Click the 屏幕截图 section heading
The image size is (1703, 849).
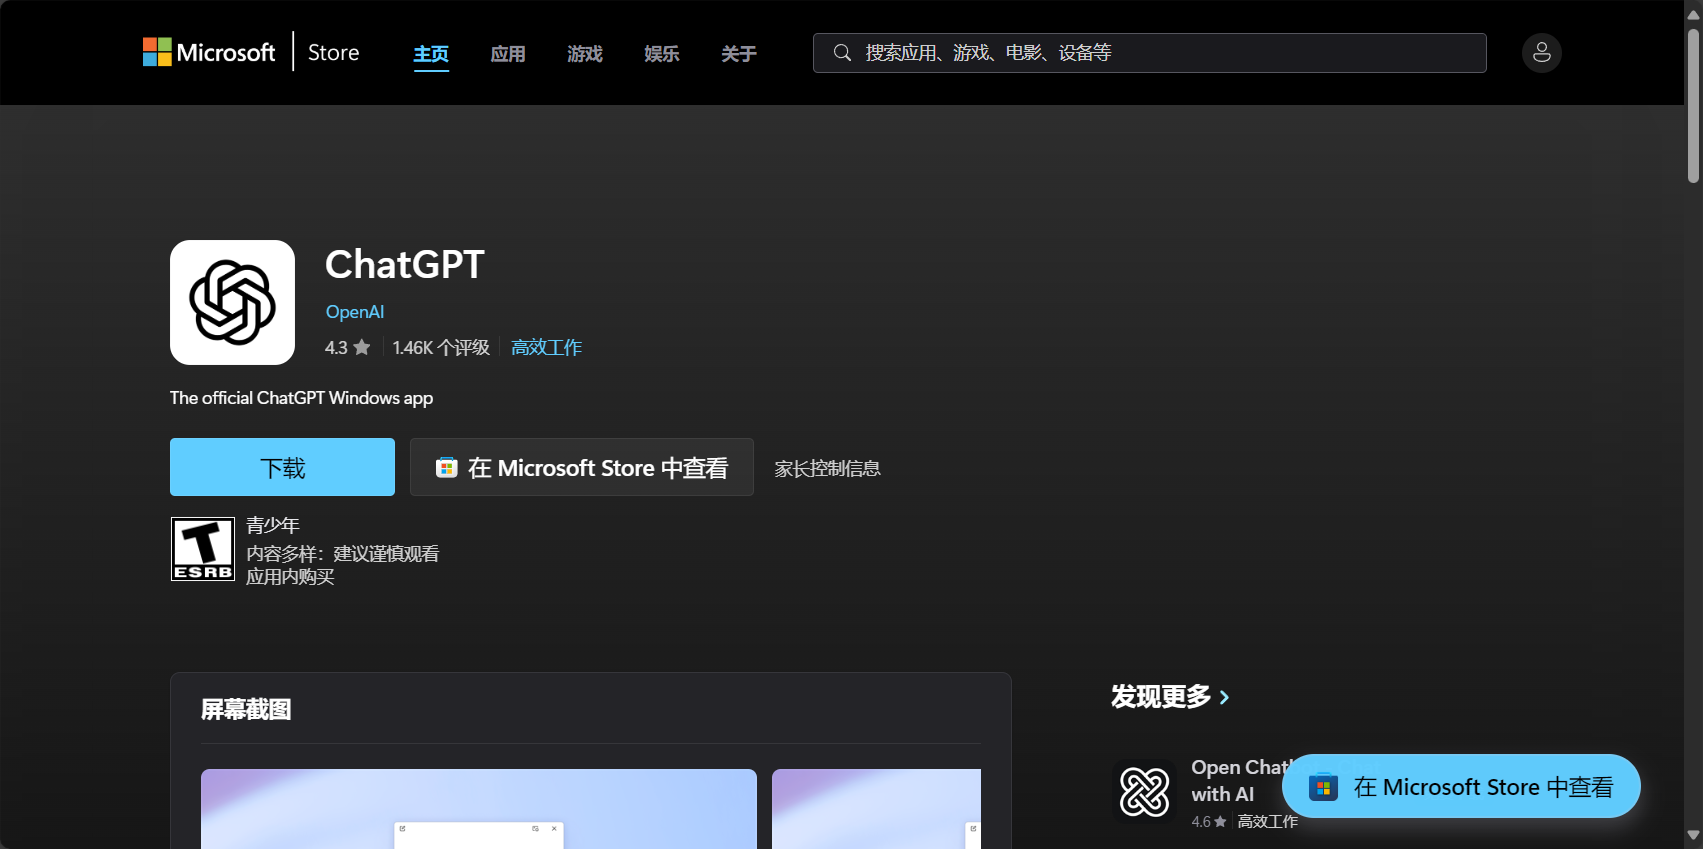(x=246, y=709)
